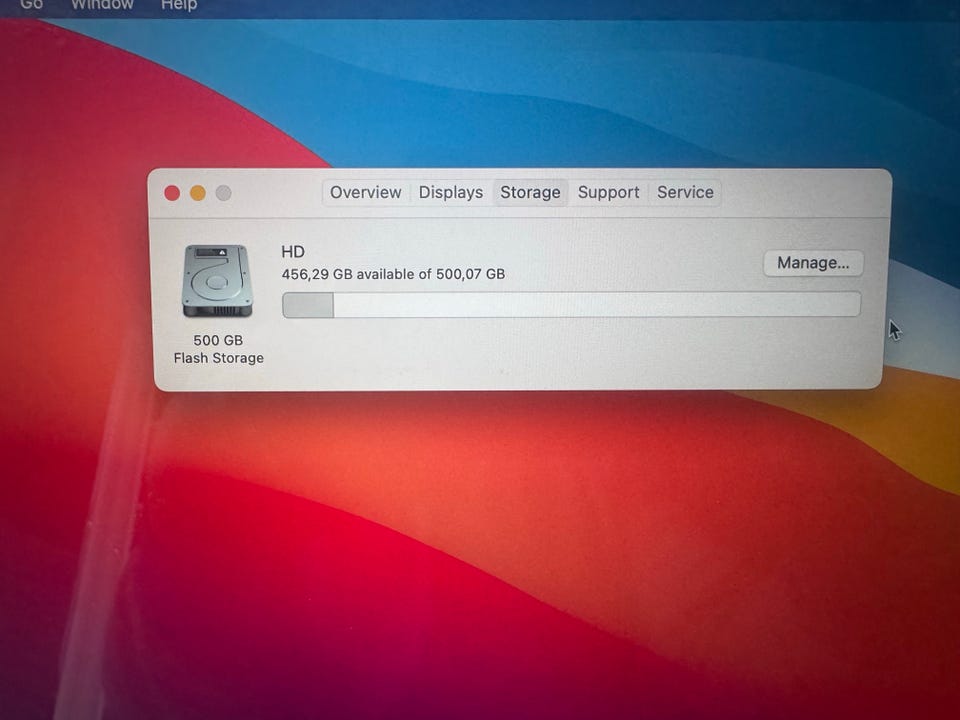Click the gray zoom window button

tap(223, 193)
